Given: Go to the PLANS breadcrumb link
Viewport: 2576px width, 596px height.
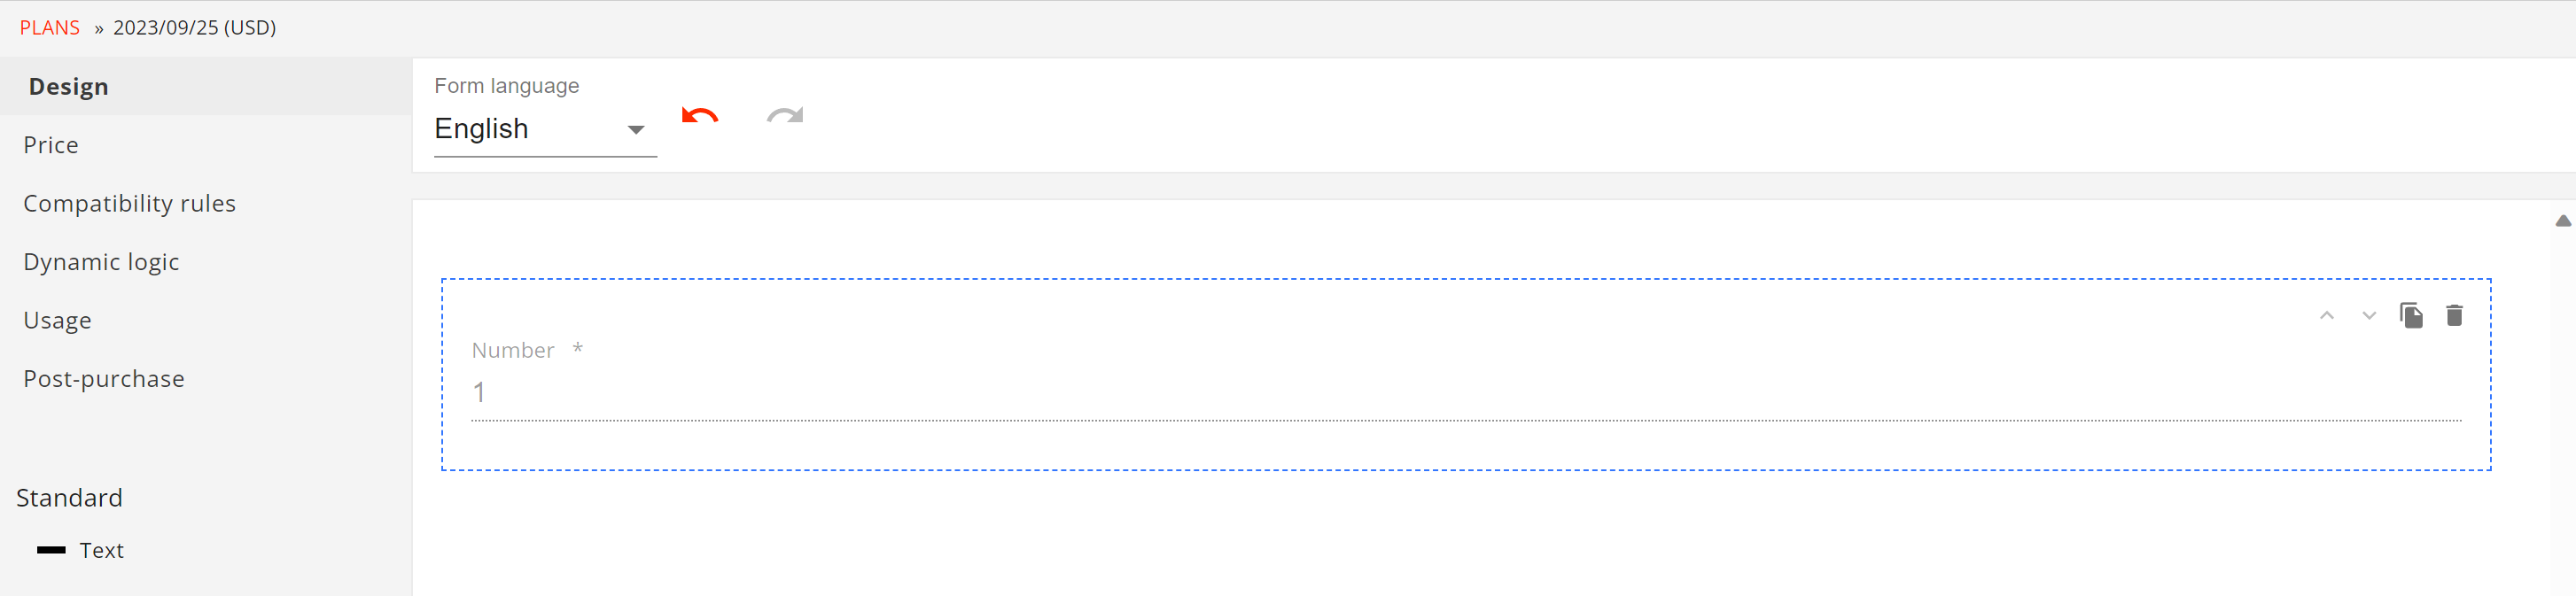Looking at the screenshot, I should tap(50, 28).
